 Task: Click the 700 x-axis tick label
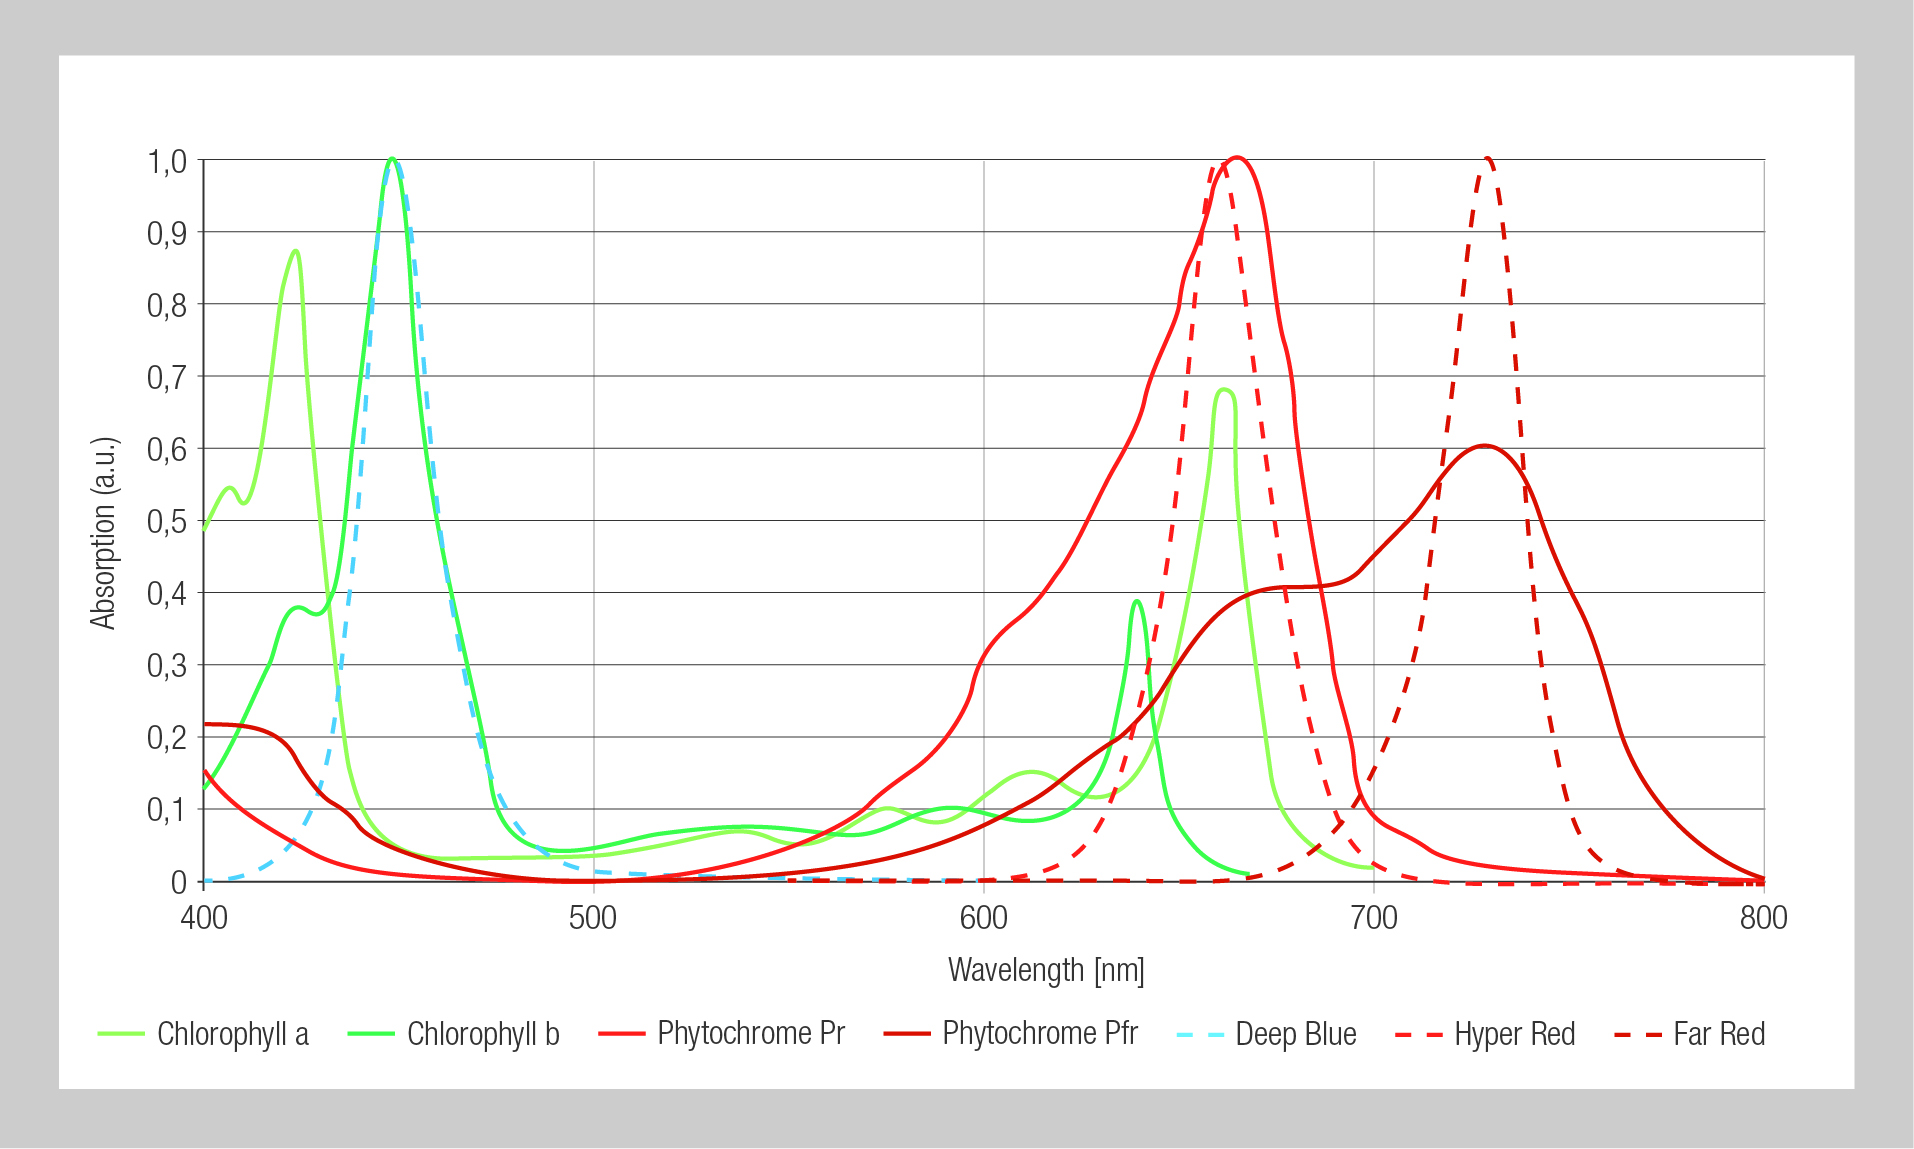(1374, 918)
